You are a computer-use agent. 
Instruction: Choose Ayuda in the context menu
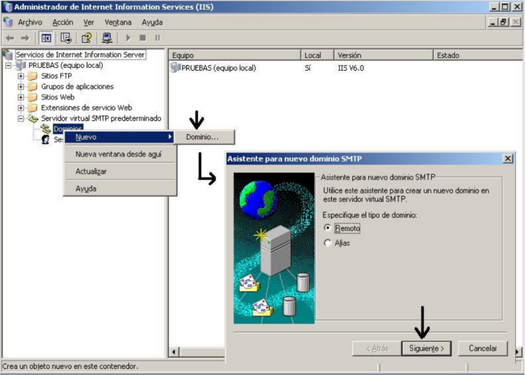click(120, 189)
